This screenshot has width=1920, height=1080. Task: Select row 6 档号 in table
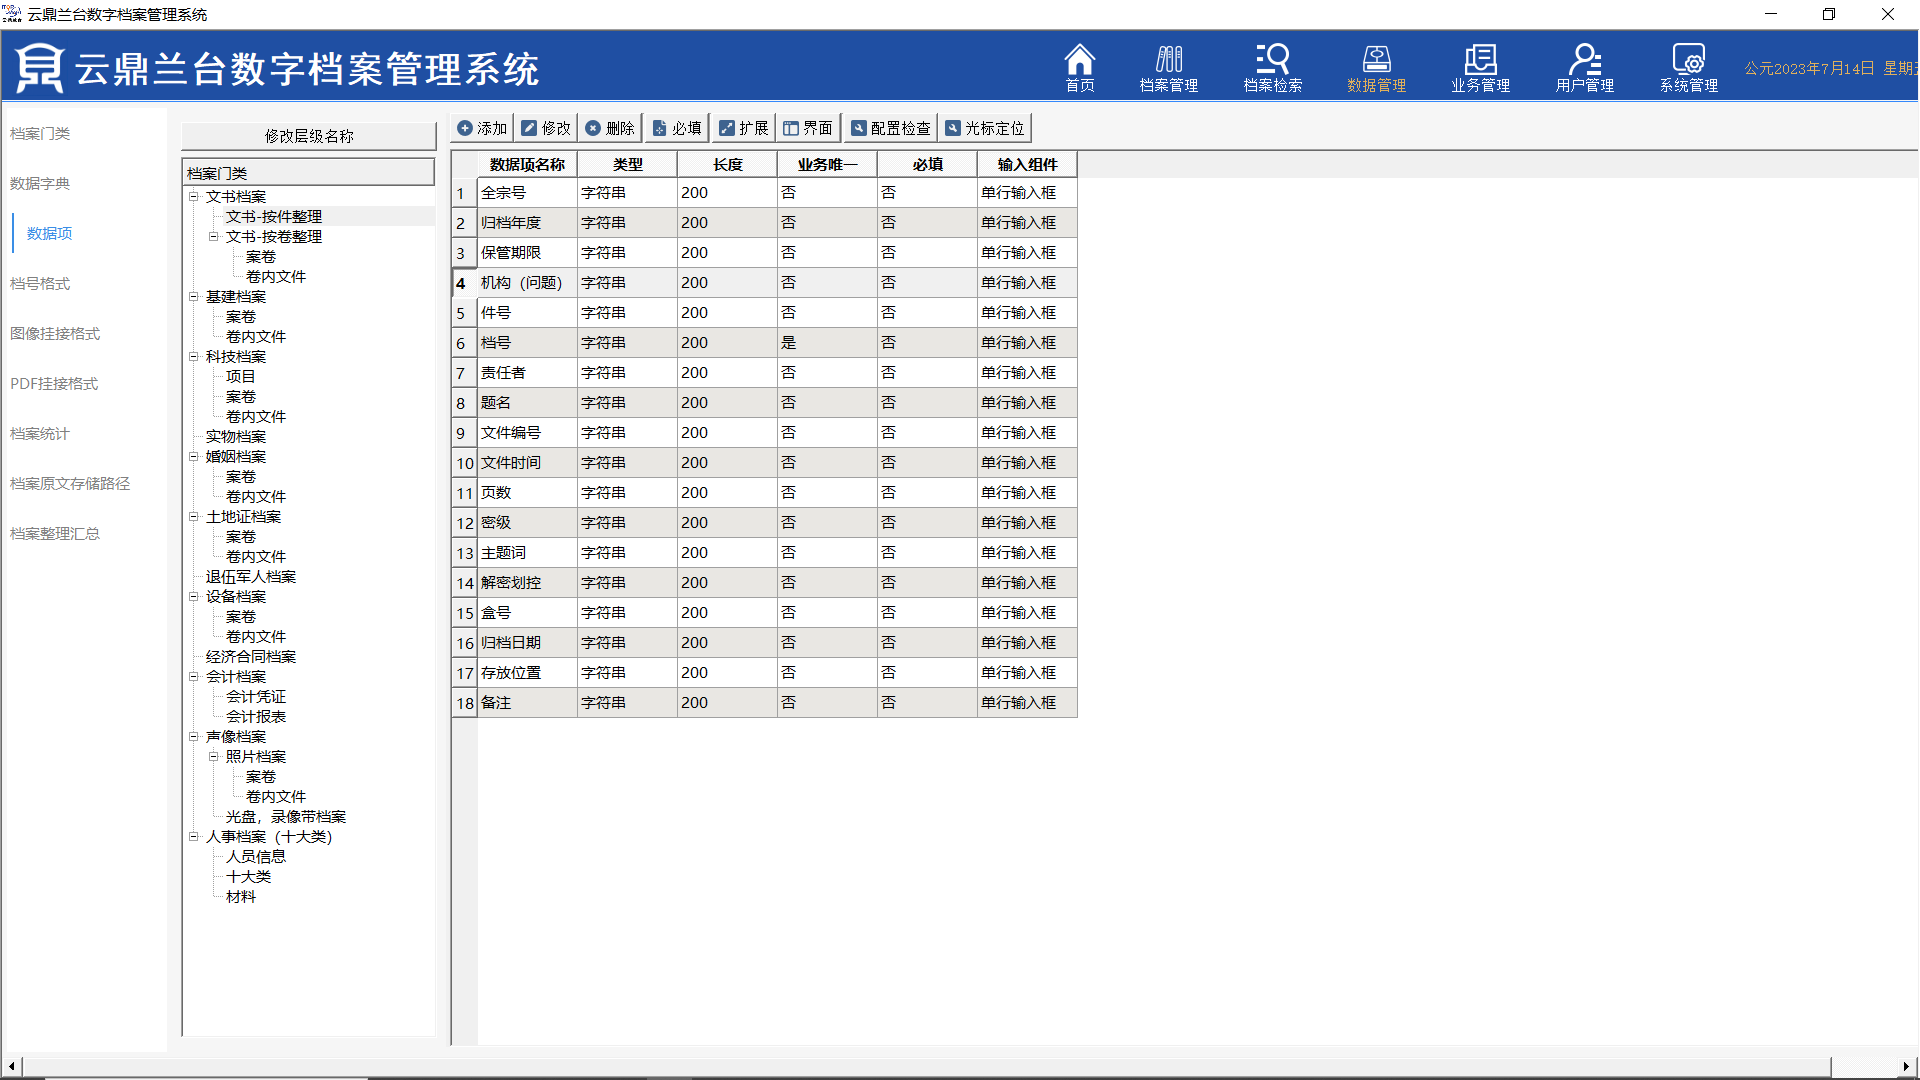coord(496,342)
